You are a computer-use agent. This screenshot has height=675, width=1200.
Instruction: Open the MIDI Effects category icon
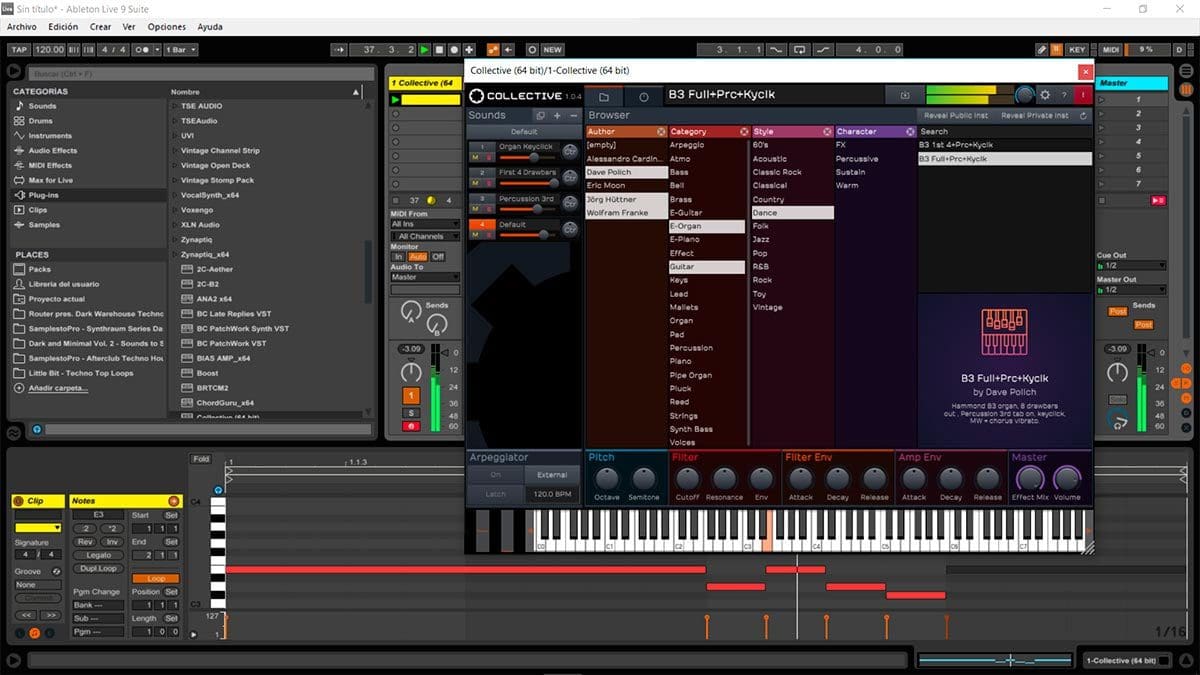(x=19, y=166)
